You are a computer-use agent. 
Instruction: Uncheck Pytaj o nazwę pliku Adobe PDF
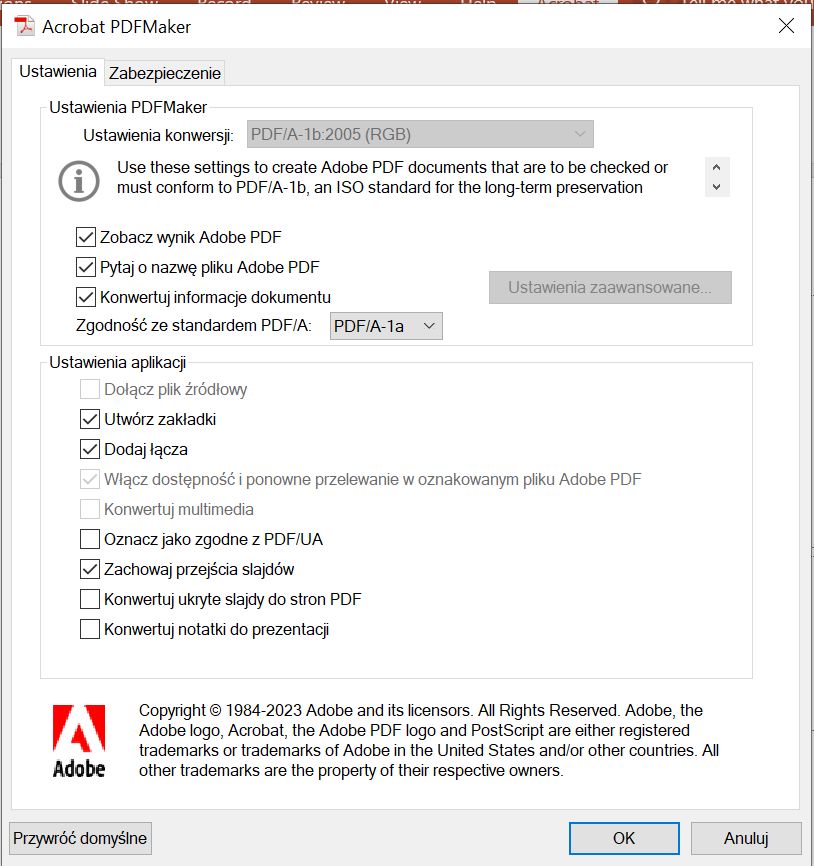[x=85, y=267]
